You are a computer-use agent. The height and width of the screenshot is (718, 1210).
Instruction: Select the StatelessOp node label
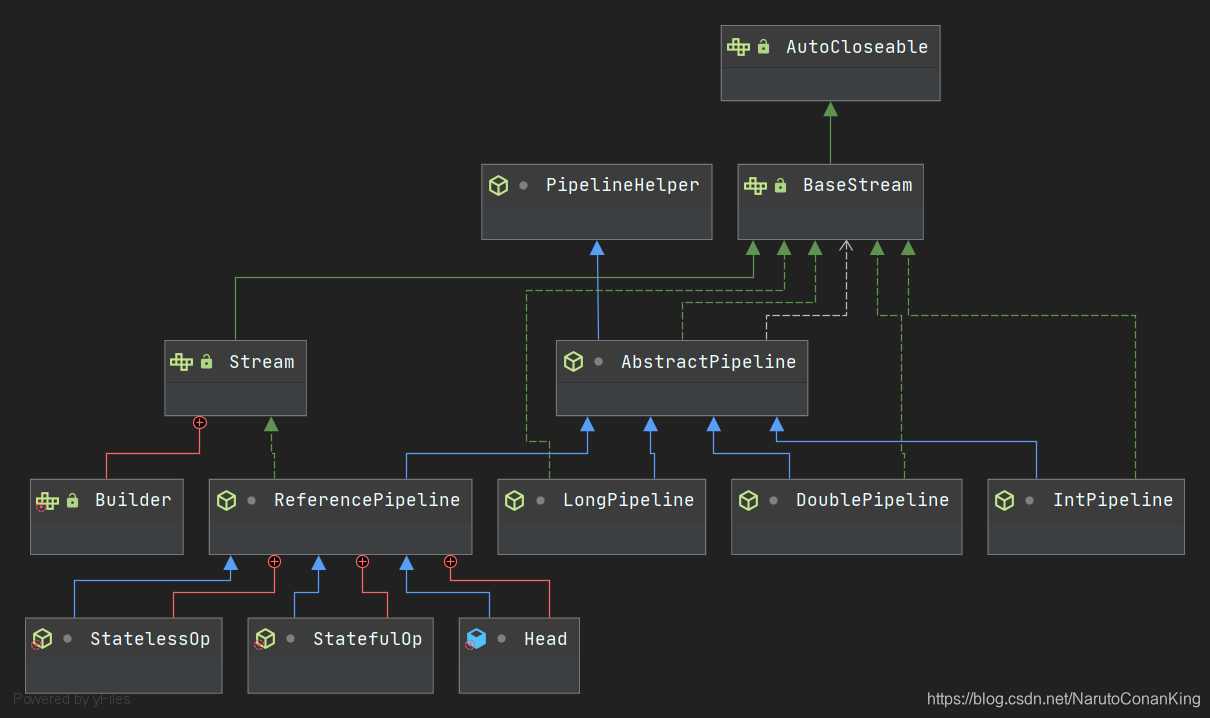150,639
